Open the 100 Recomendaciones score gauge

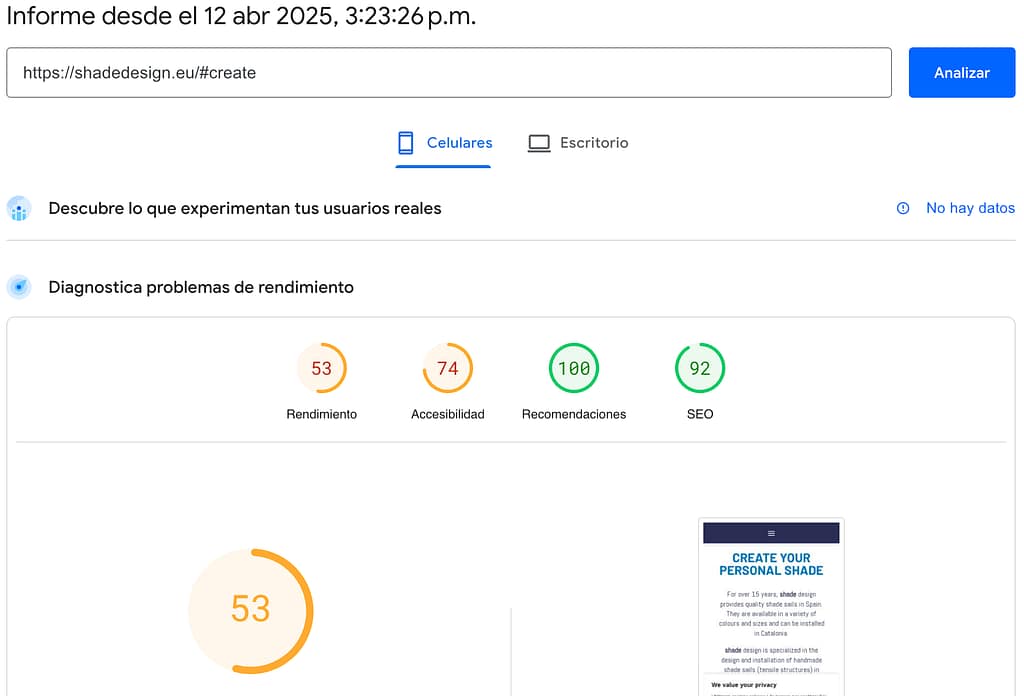point(574,368)
